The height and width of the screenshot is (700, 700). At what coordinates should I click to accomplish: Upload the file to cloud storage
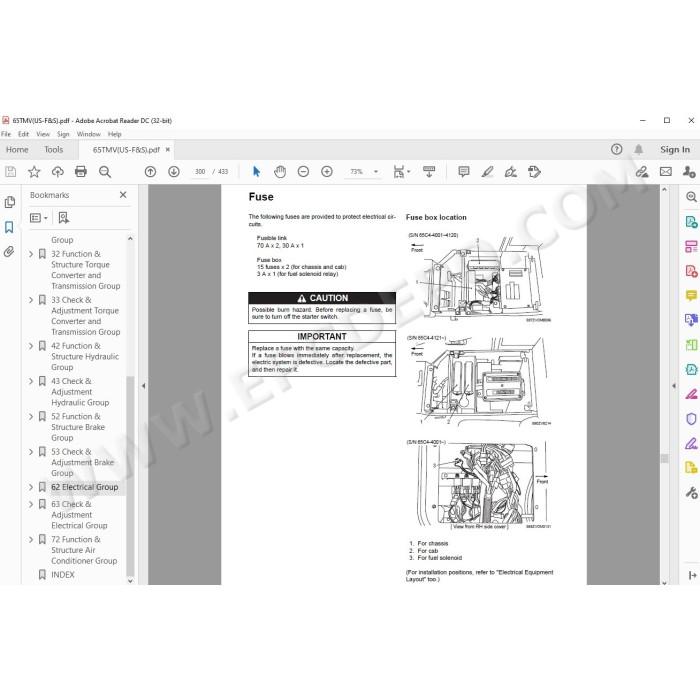tap(58, 172)
